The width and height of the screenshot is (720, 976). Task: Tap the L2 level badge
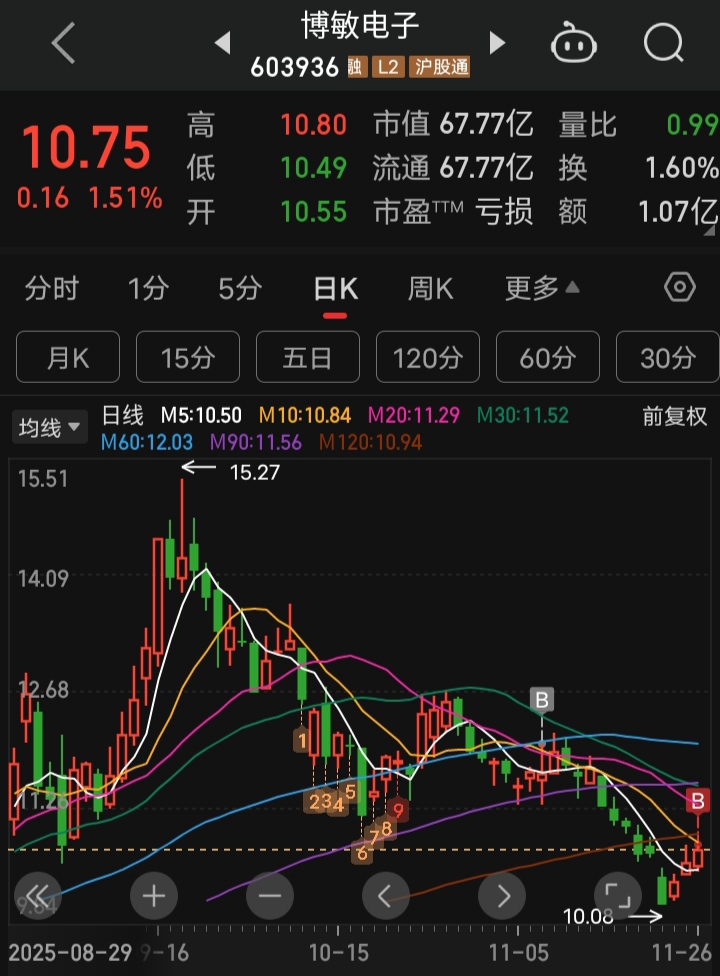388,67
